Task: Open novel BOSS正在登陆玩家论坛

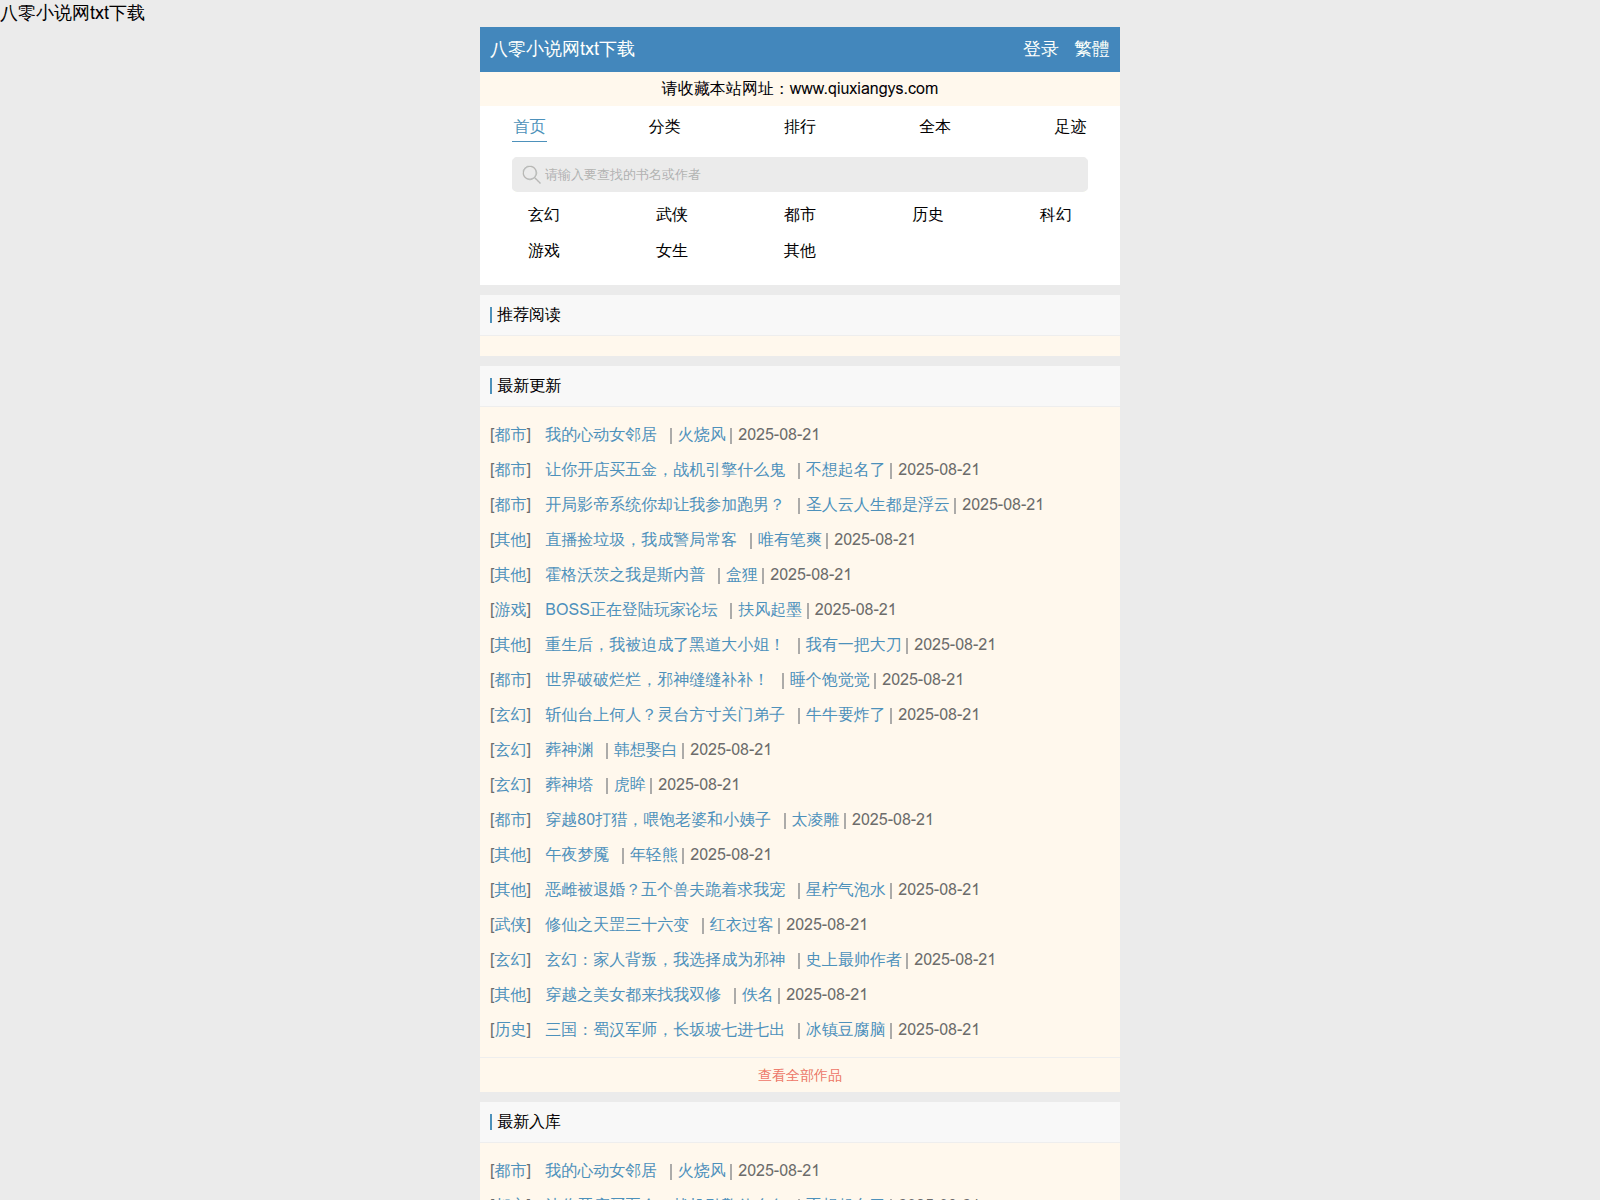Action: (631, 610)
